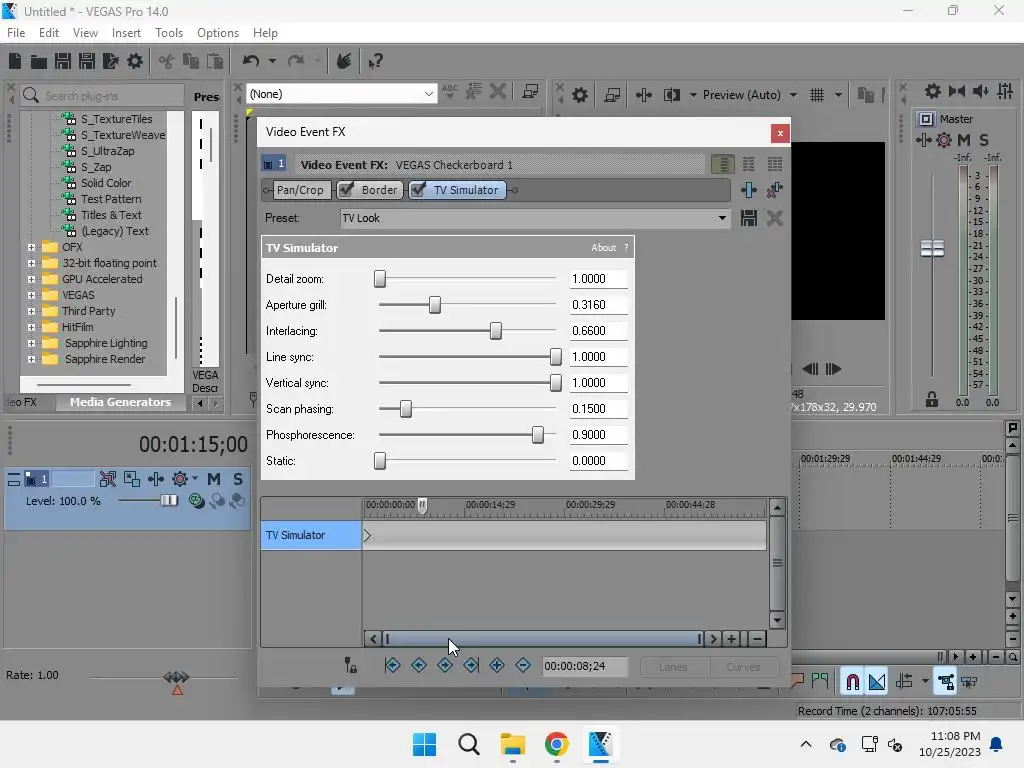Expand the Sapphire Lighting folder
1024x768 pixels.
click(x=31, y=344)
